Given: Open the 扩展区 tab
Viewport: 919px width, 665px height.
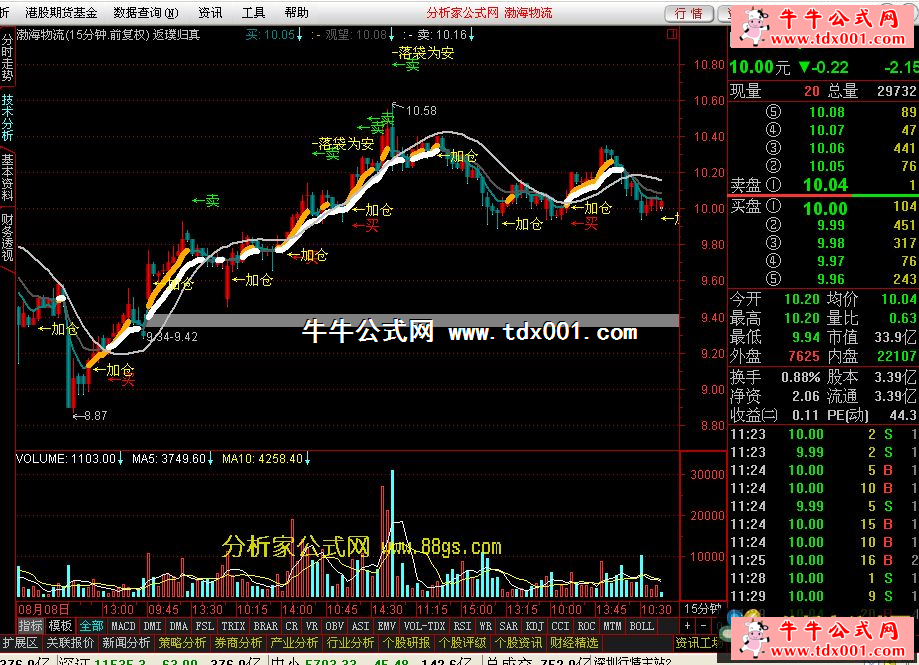Looking at the screenshot, I should (x=19, y=643).
